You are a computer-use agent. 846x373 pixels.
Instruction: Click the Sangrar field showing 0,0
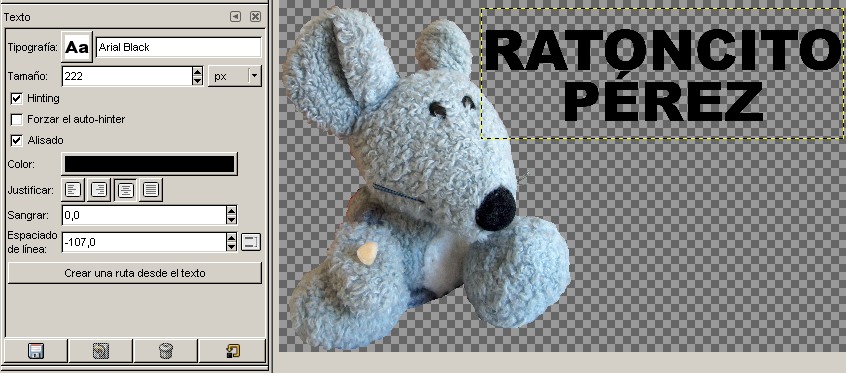(x=144, y=215)
